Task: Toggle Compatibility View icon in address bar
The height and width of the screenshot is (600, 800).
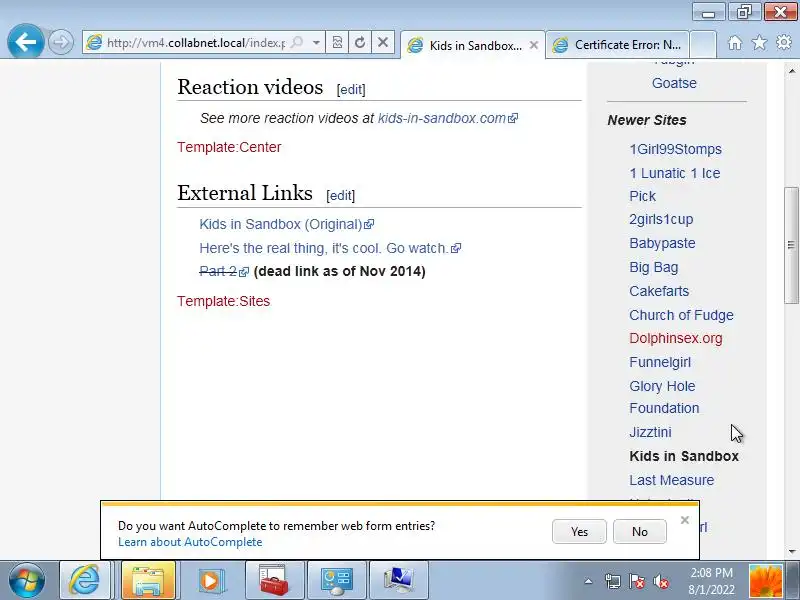Action: [337, 42]
